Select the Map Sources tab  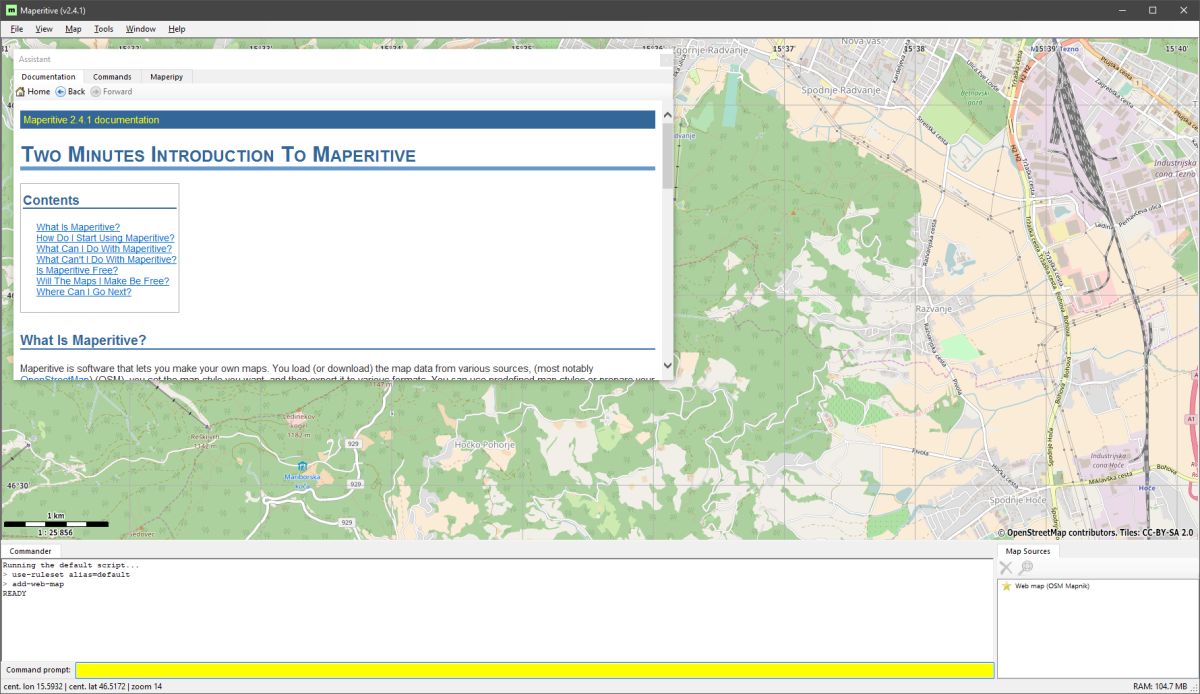1028,551
